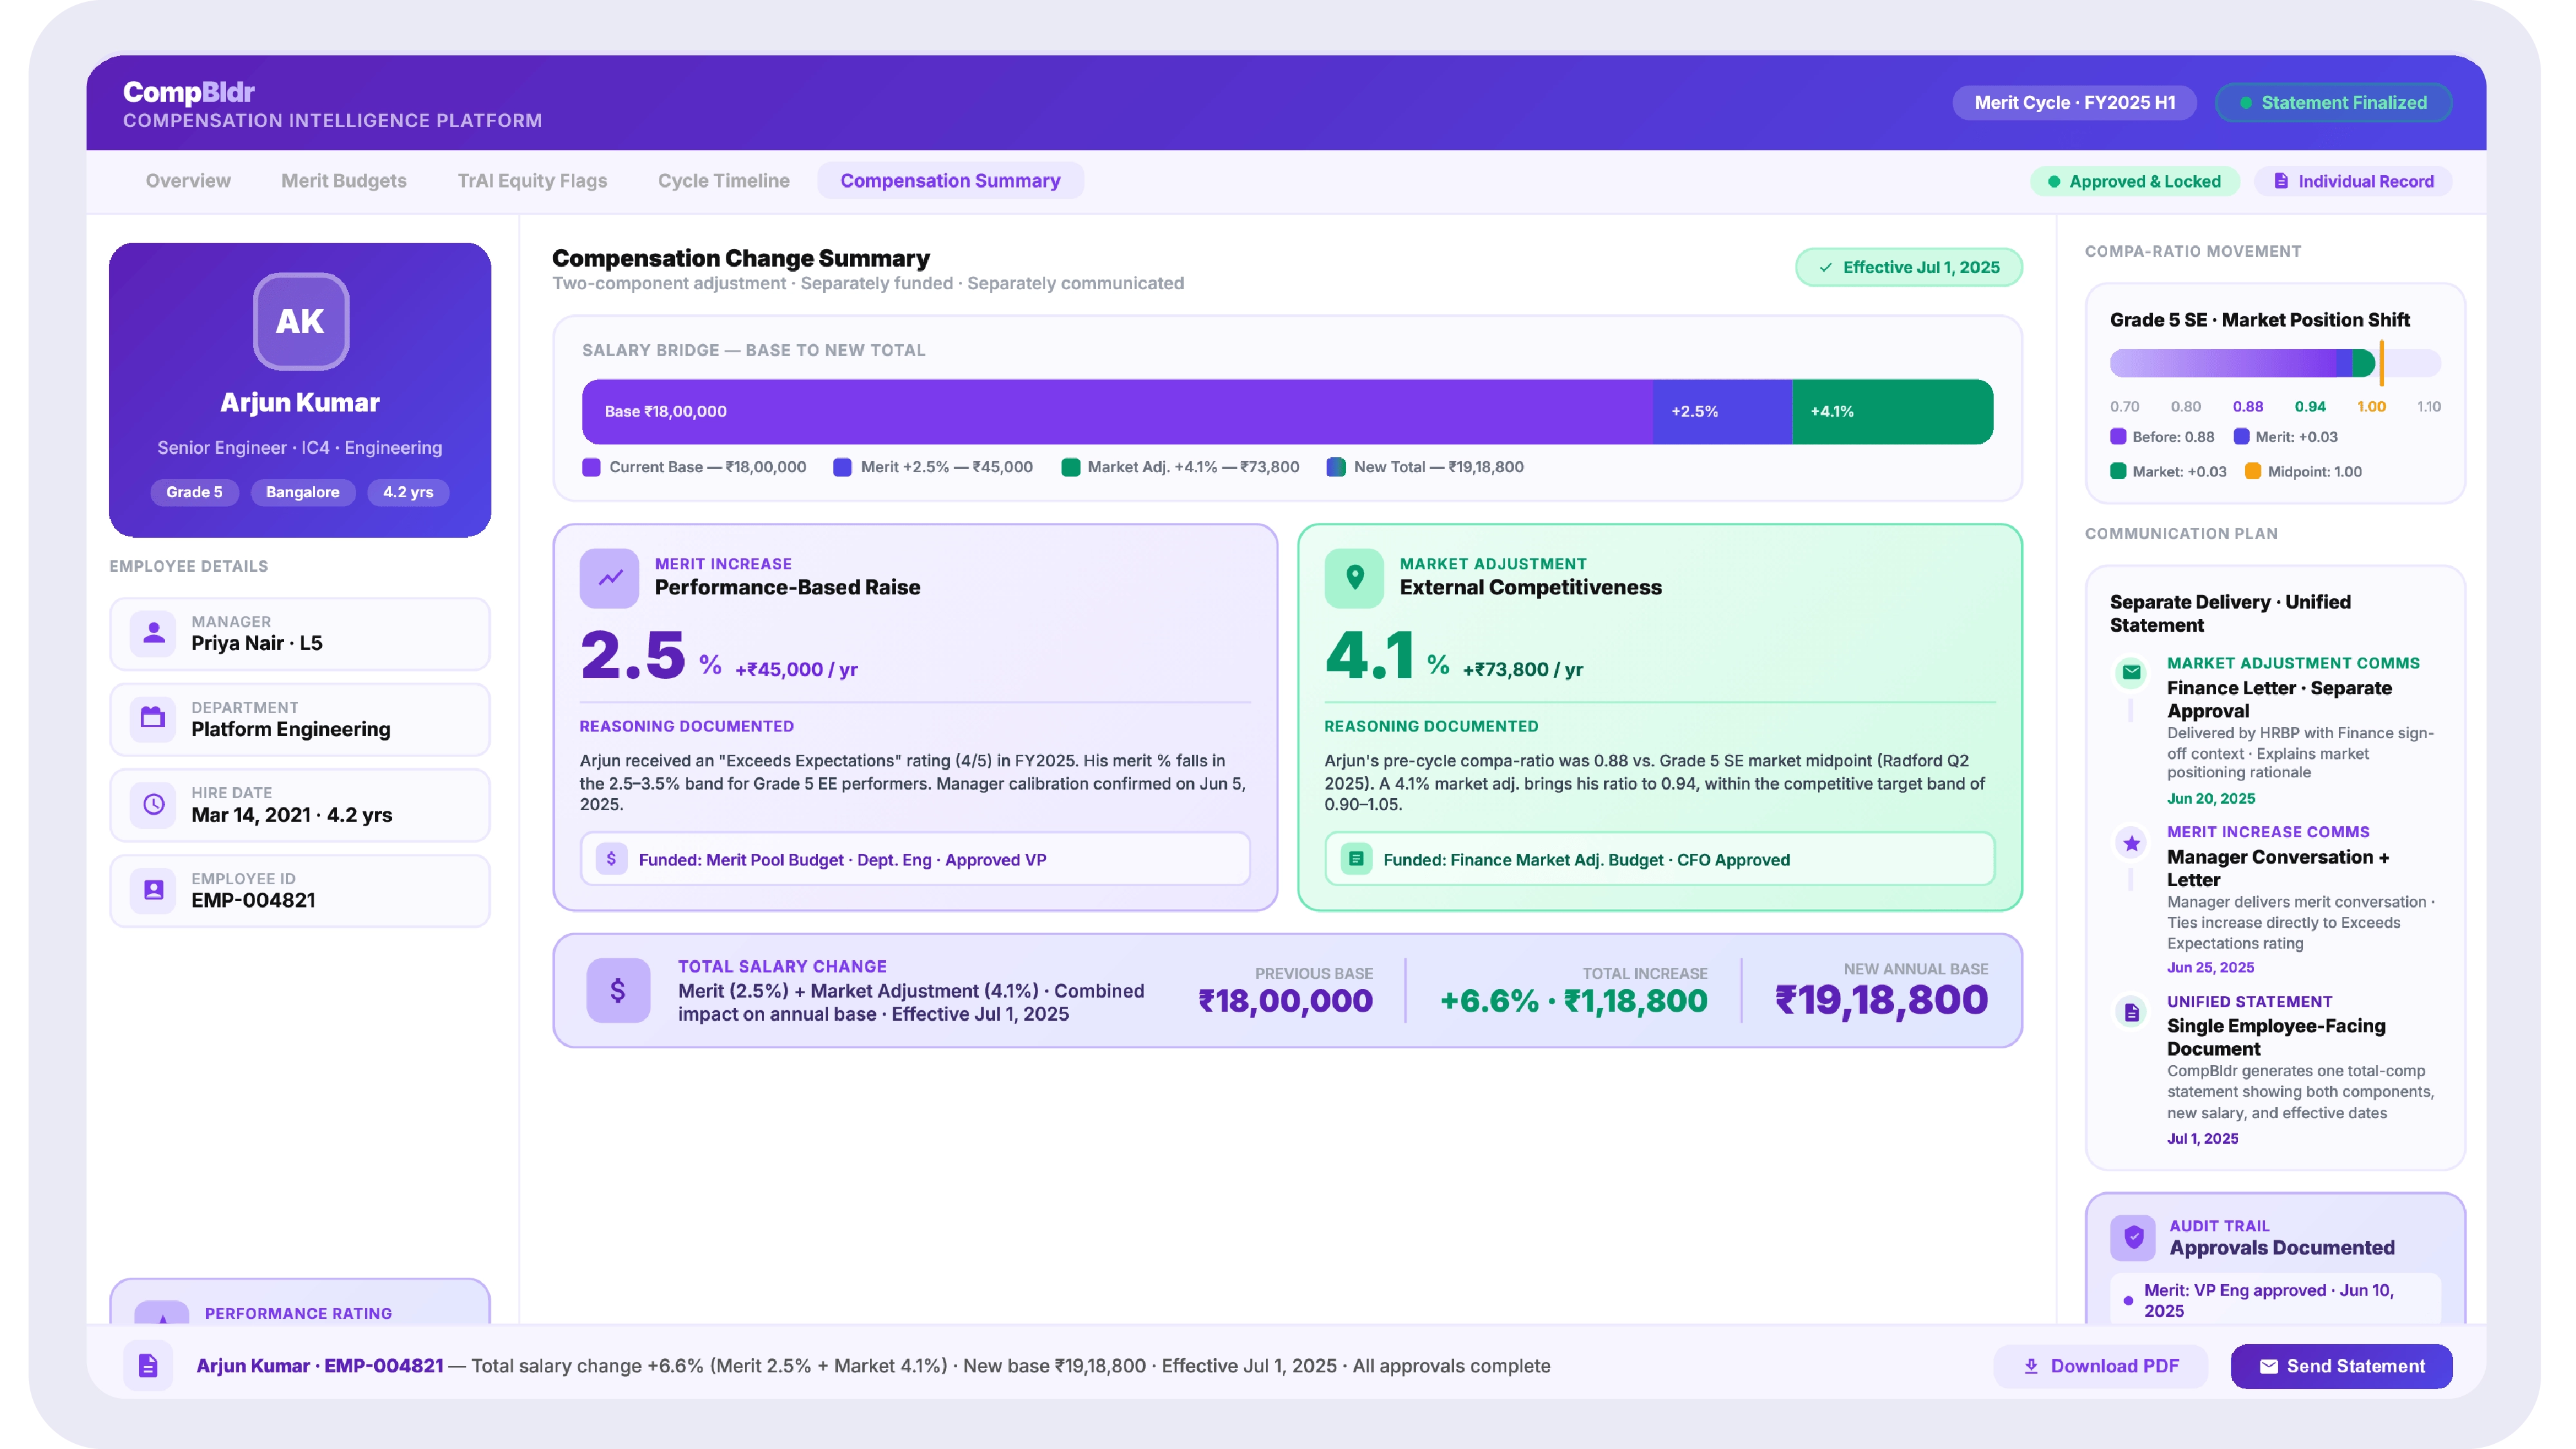
Task: Click the checkmark in Effective Jul 1 badge
Action: pyautogui.click(x=1825, y=267)
